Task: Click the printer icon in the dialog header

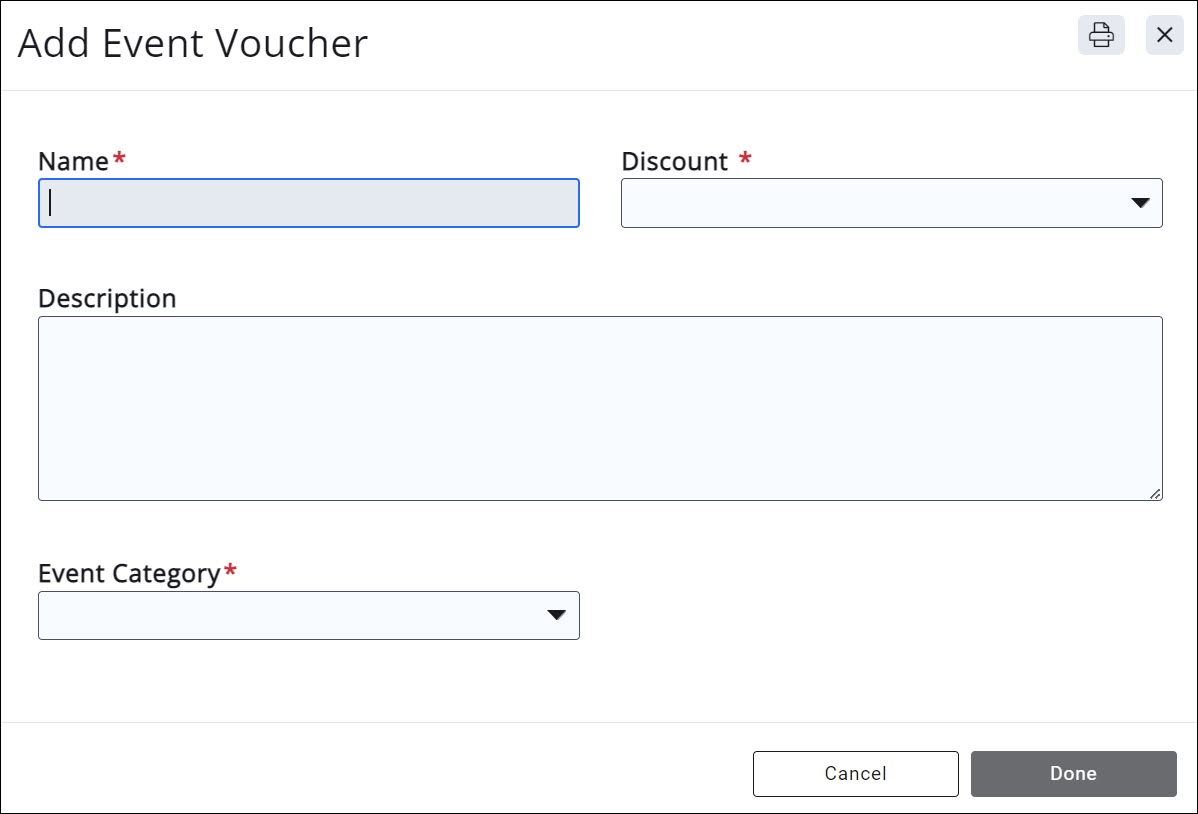Action: coord(1100,35)
